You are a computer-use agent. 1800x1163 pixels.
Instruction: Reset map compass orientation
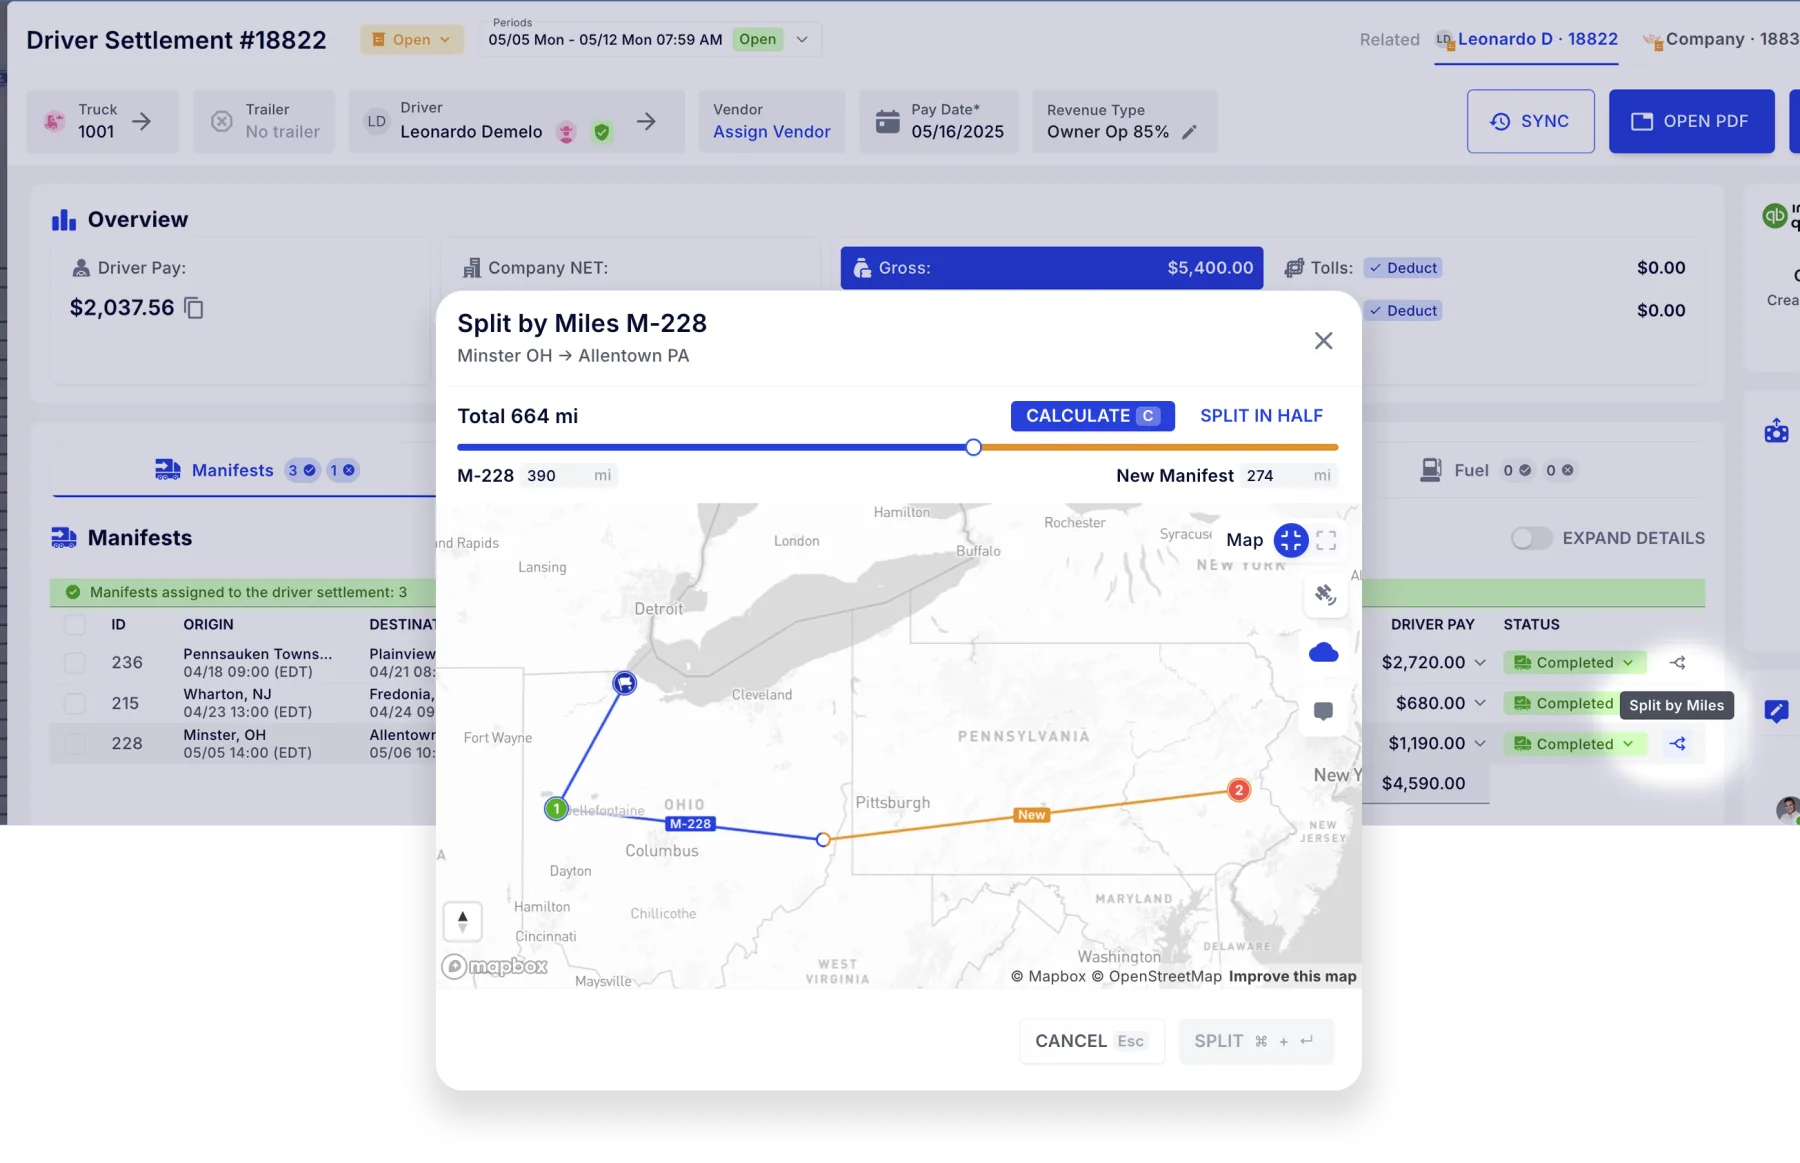[462, 921]
